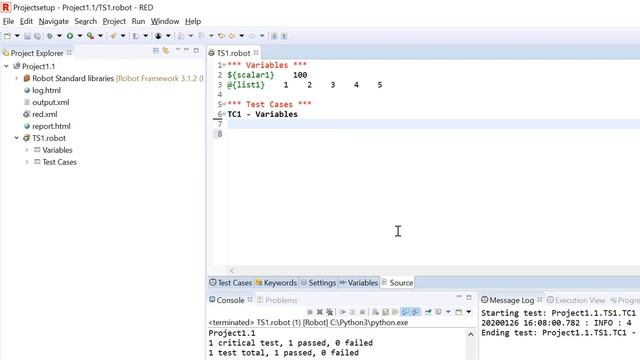Toggle Scroll Lock in Console
This screenshot has width=640, height=360.
[x=385, y=312]
